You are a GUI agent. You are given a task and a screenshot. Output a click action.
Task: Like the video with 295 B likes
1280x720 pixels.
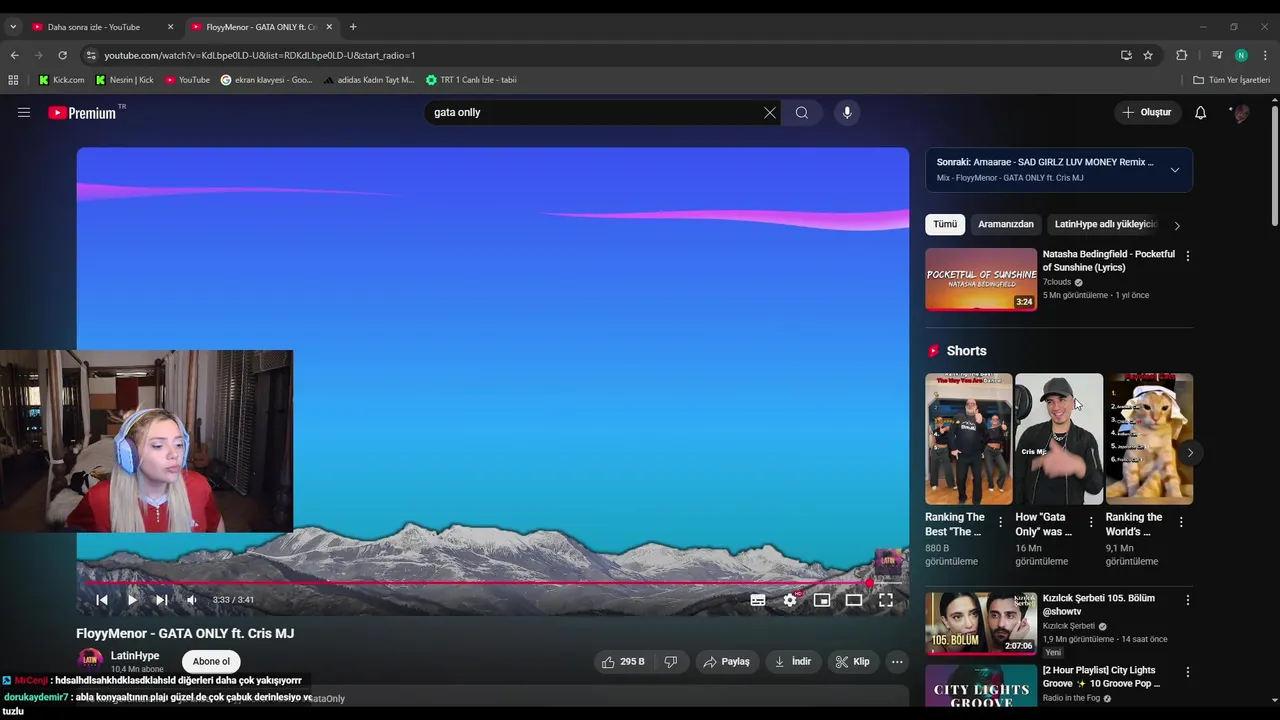pyautogui.click(x=623, y=661)
